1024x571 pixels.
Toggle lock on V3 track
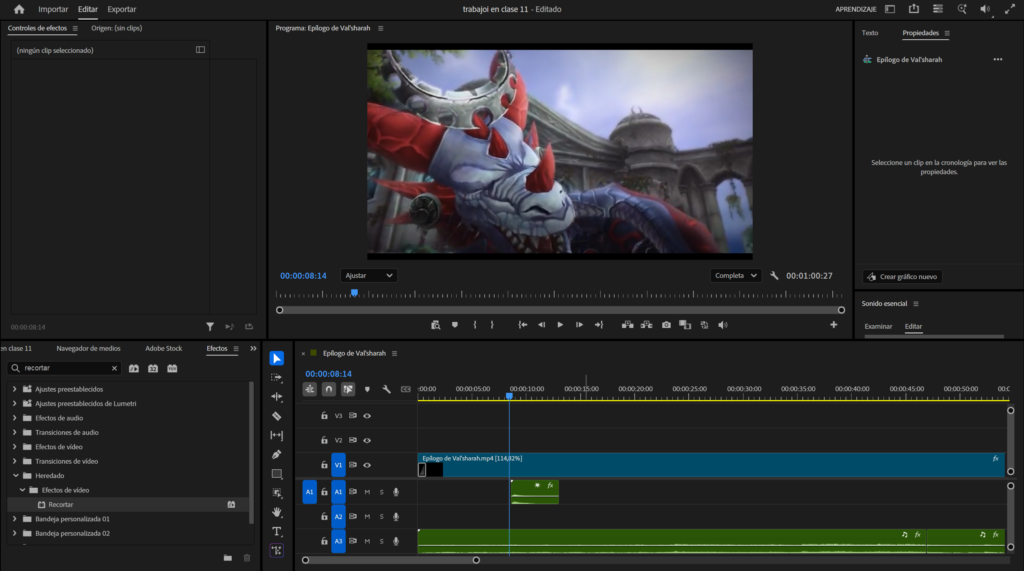click(x=324, y=416)
